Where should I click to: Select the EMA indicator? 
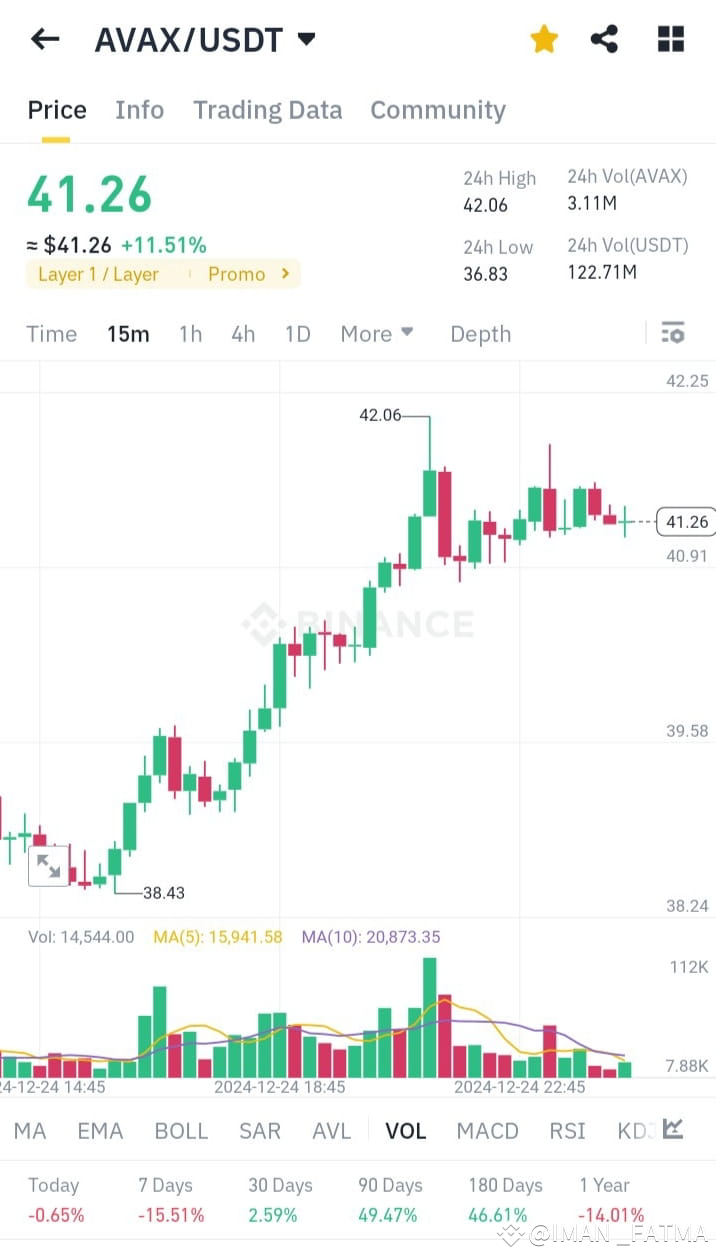coord(100,1130)
